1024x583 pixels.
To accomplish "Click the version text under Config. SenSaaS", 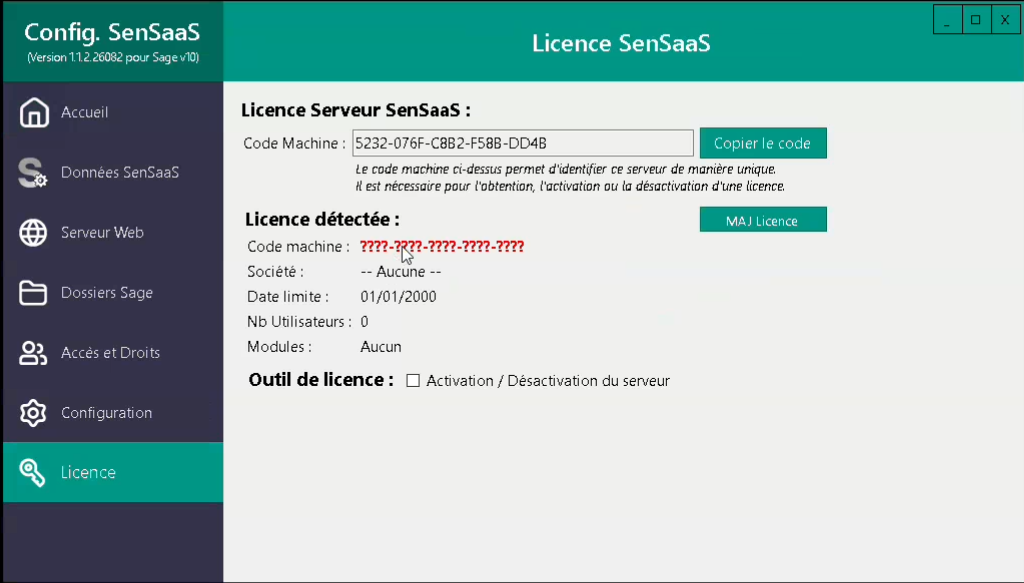I will click(x=113, y=57).
